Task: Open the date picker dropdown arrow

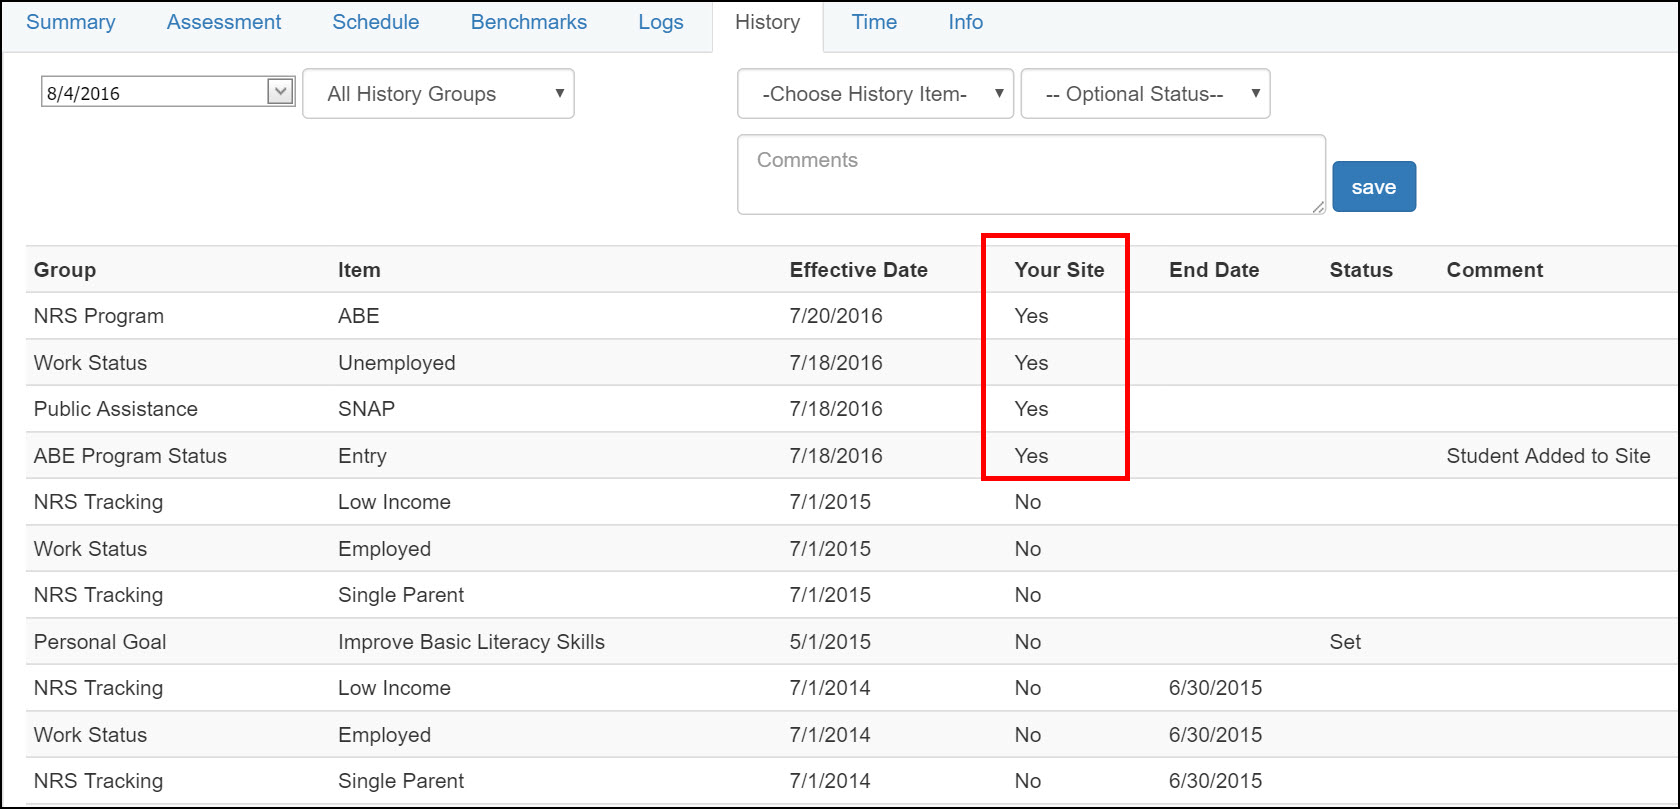Action: [x=280, y=93]
